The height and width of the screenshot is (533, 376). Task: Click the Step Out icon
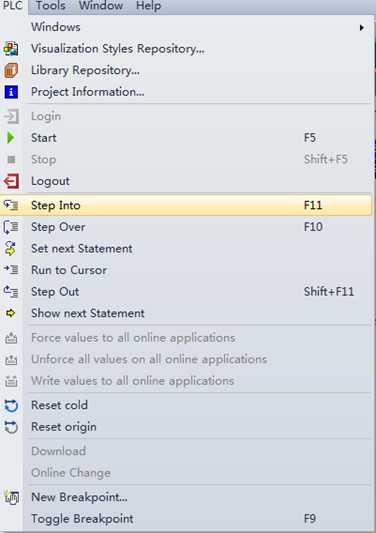point(11,292)
